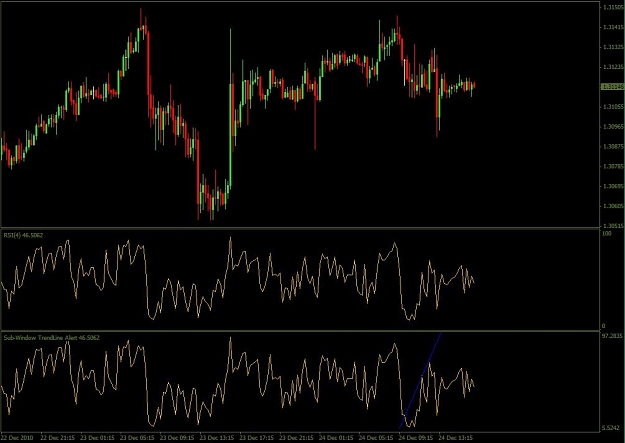The height and width of the screenshot is (443, 625).
Task: Click the 1.31055 price scale label
Action: 614,107
